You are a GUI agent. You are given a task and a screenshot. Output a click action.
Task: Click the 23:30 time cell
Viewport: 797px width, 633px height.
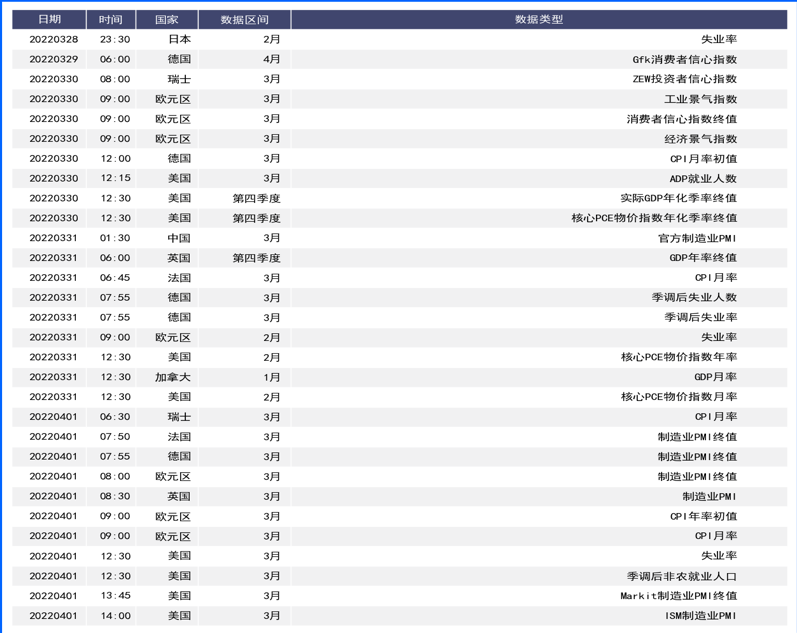point(115,39)
